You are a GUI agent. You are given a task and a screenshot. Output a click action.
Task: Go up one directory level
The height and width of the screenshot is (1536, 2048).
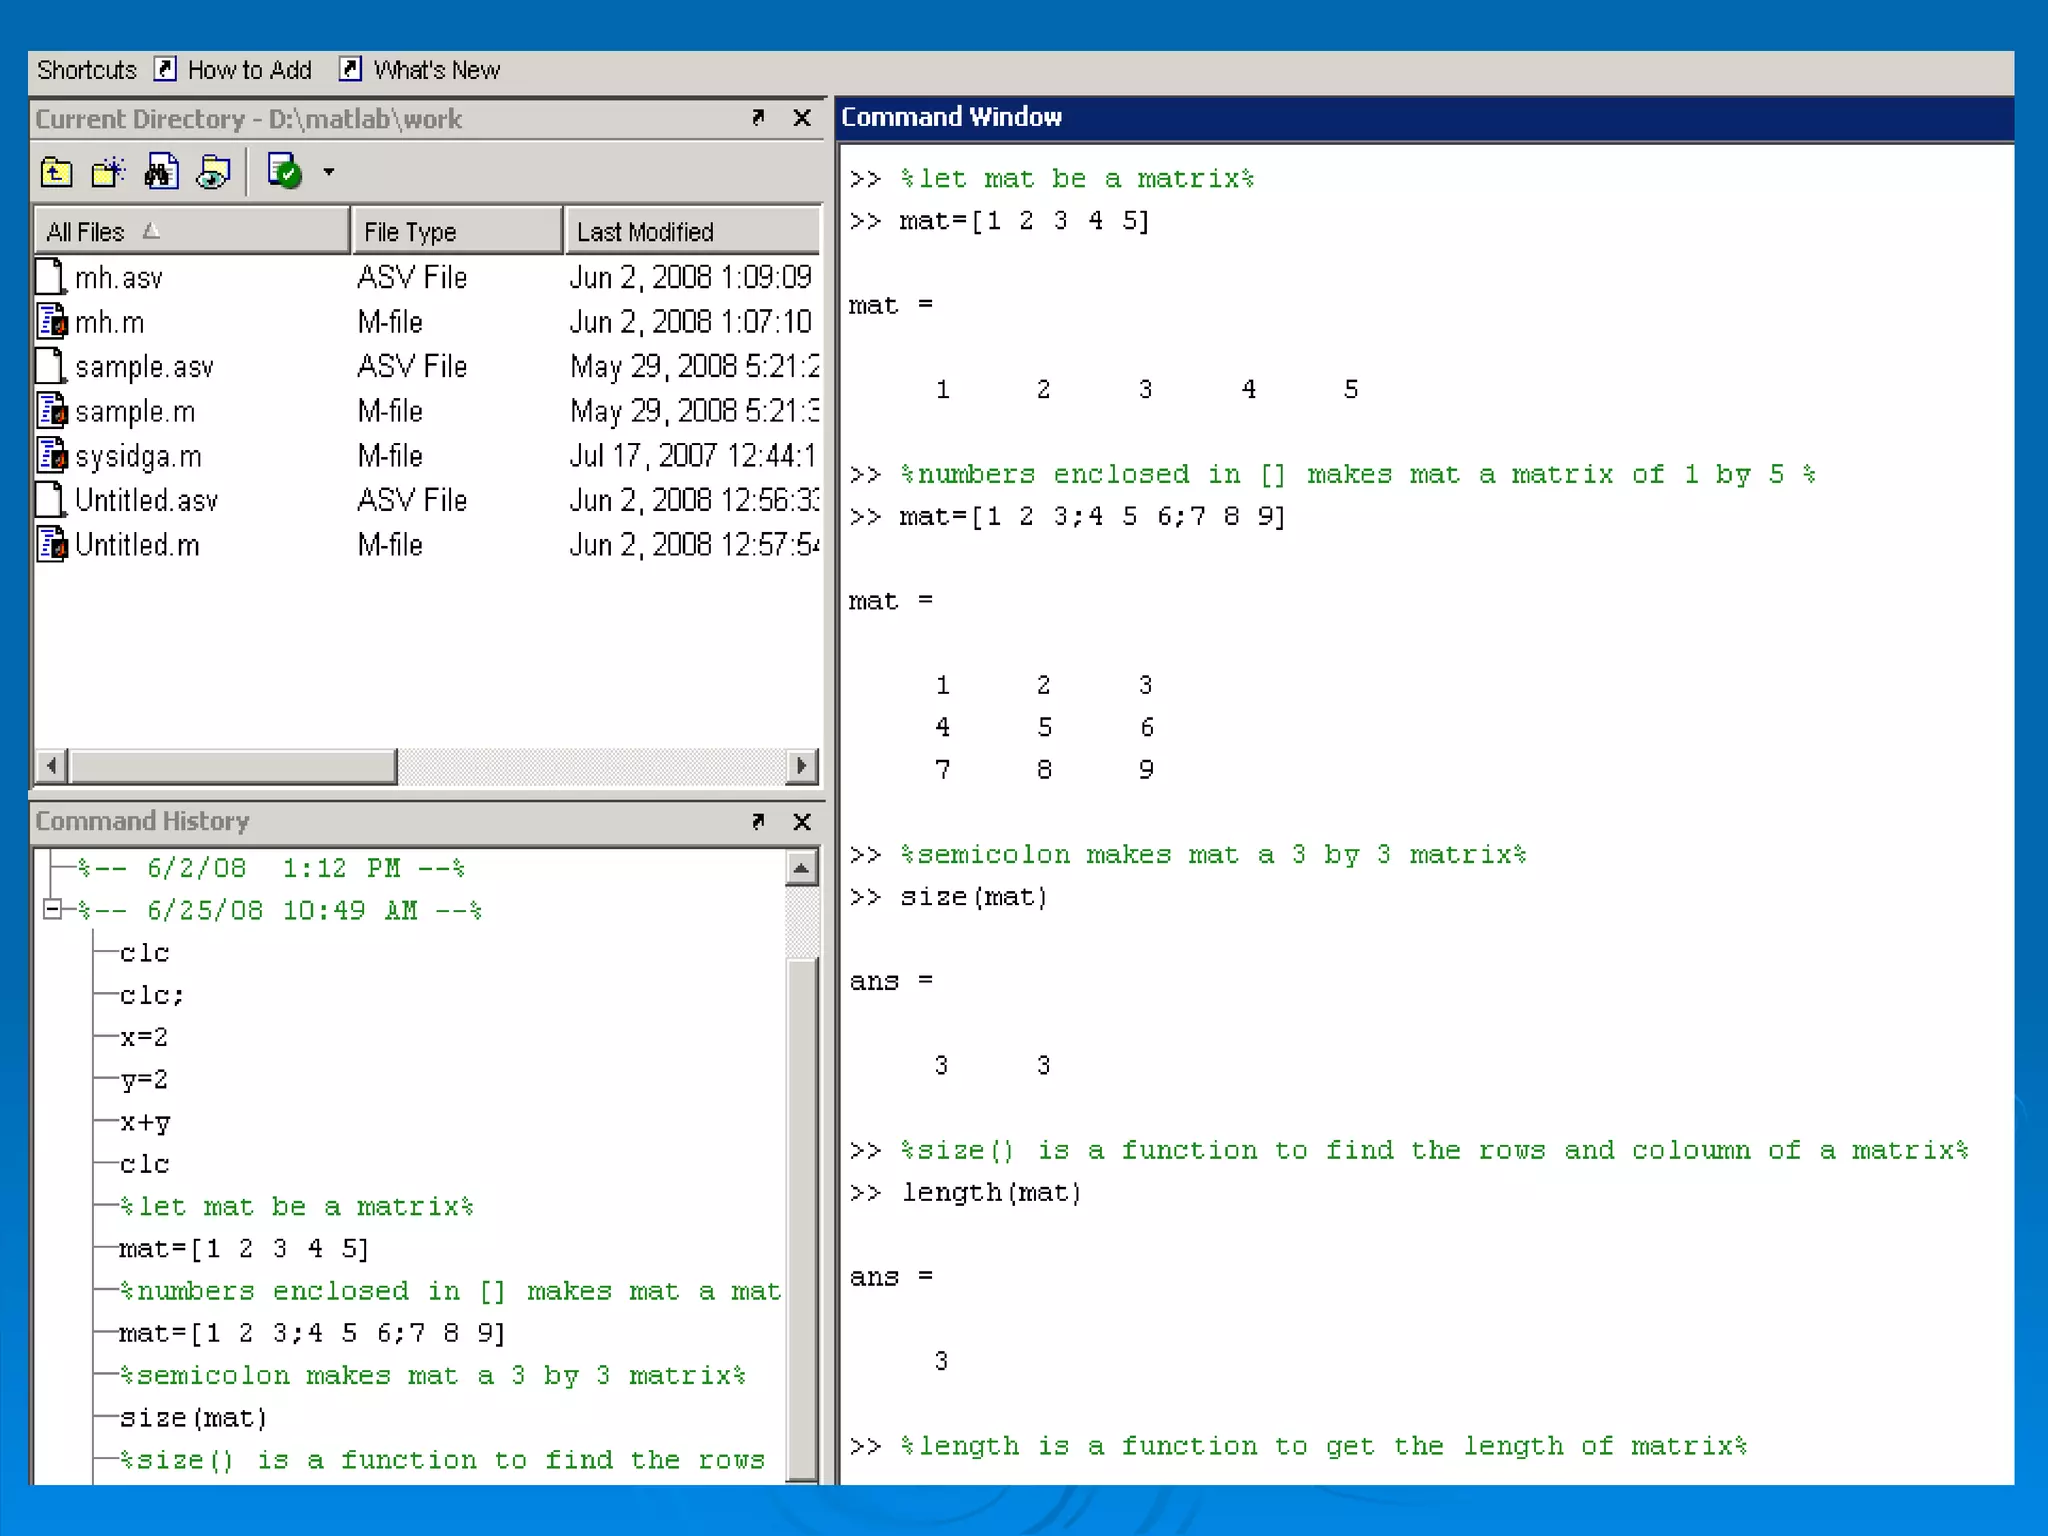56,173
